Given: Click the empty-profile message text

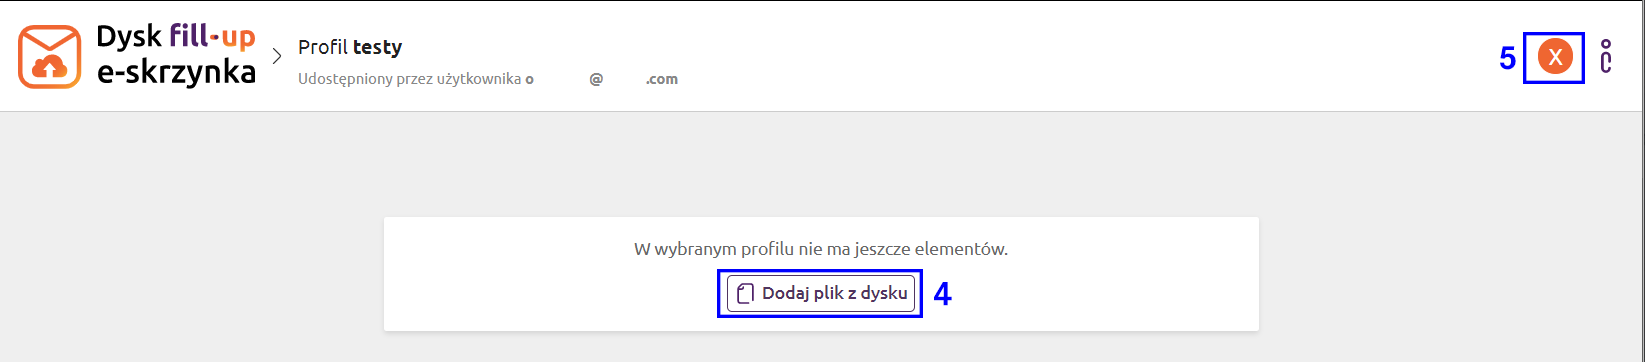Looking at the screenshot, I should (821, 249).
